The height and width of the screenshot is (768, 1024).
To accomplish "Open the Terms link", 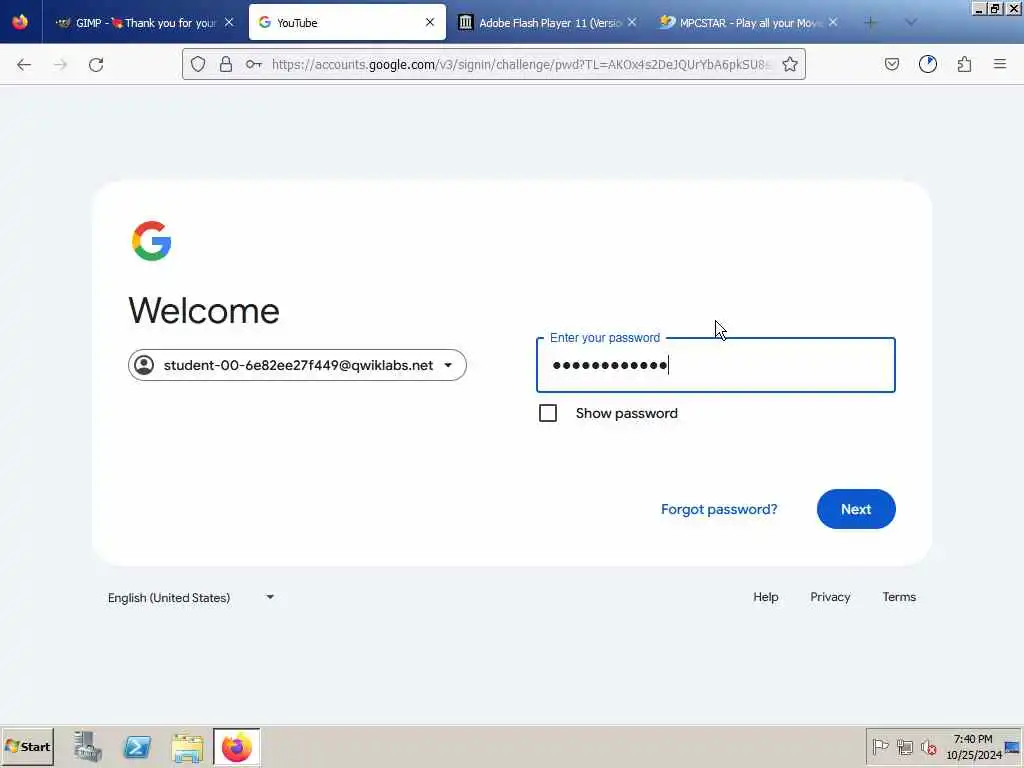I will tap(899, 597).
